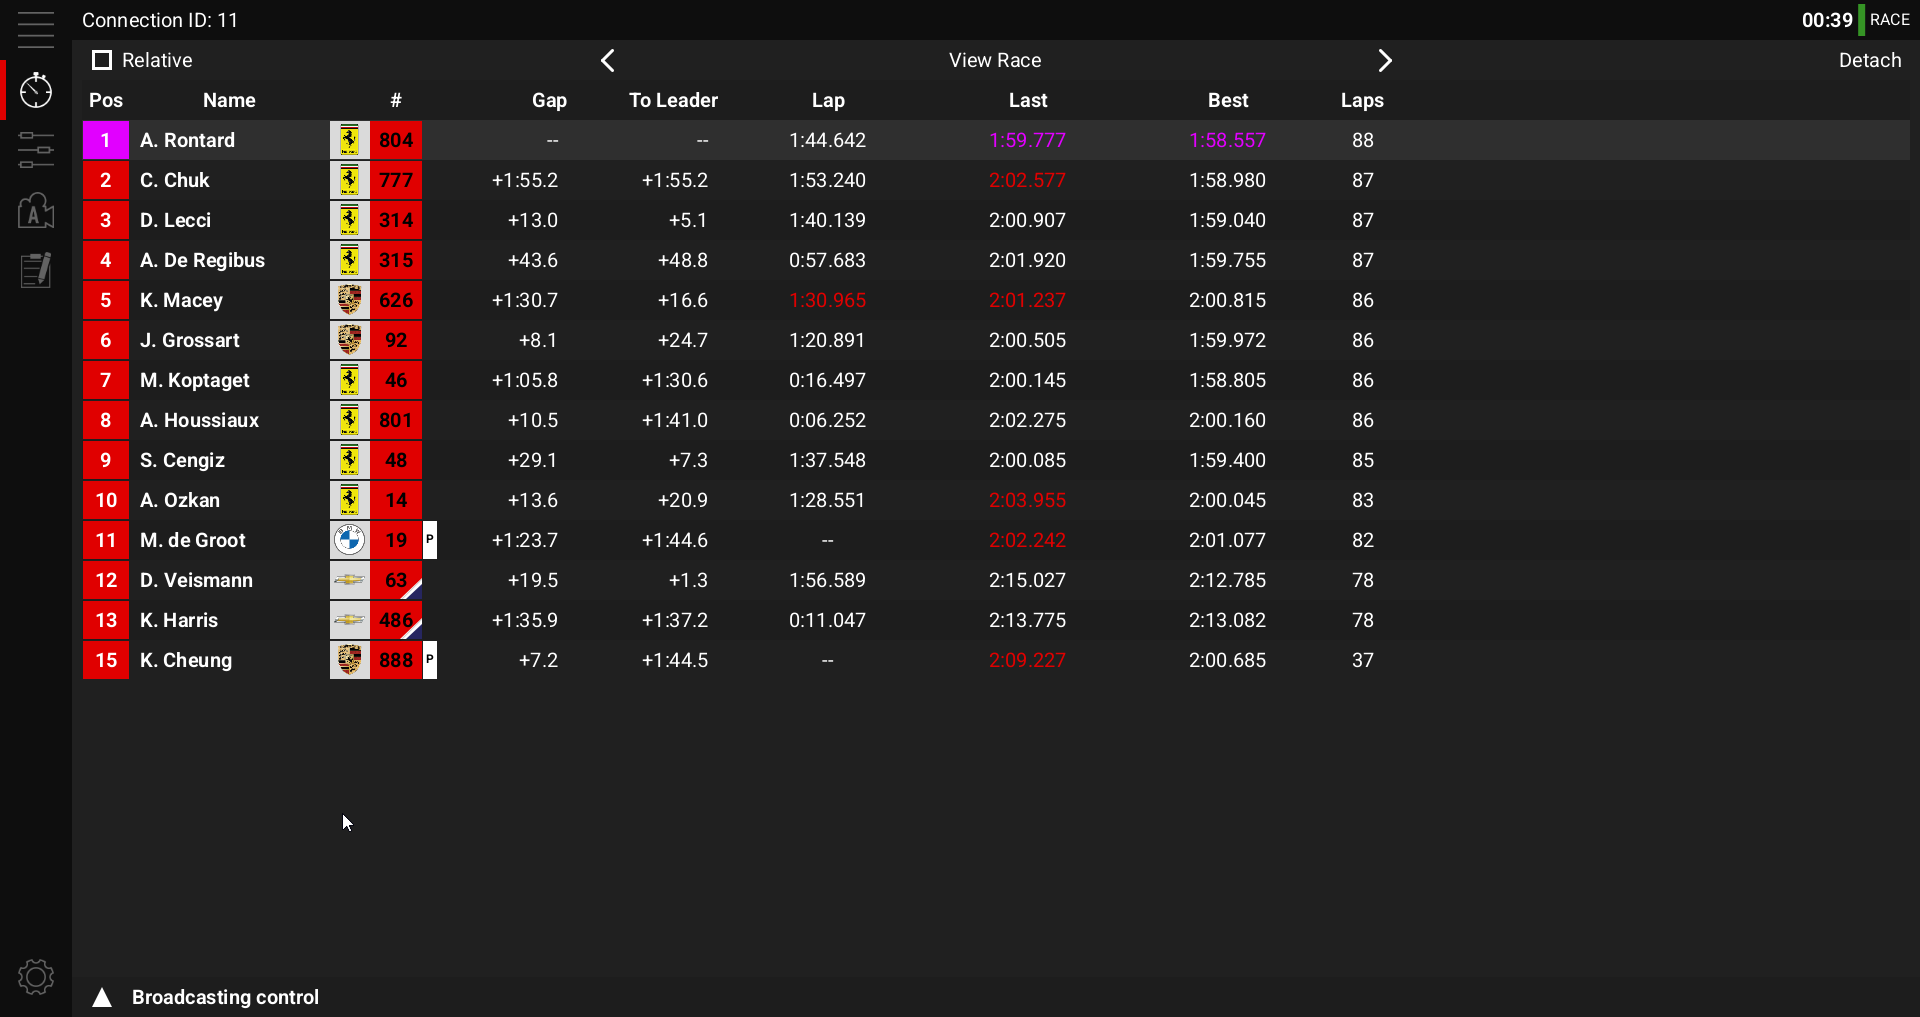
Task: Select driver A. De Regibus
Action: tap(202, 260)
